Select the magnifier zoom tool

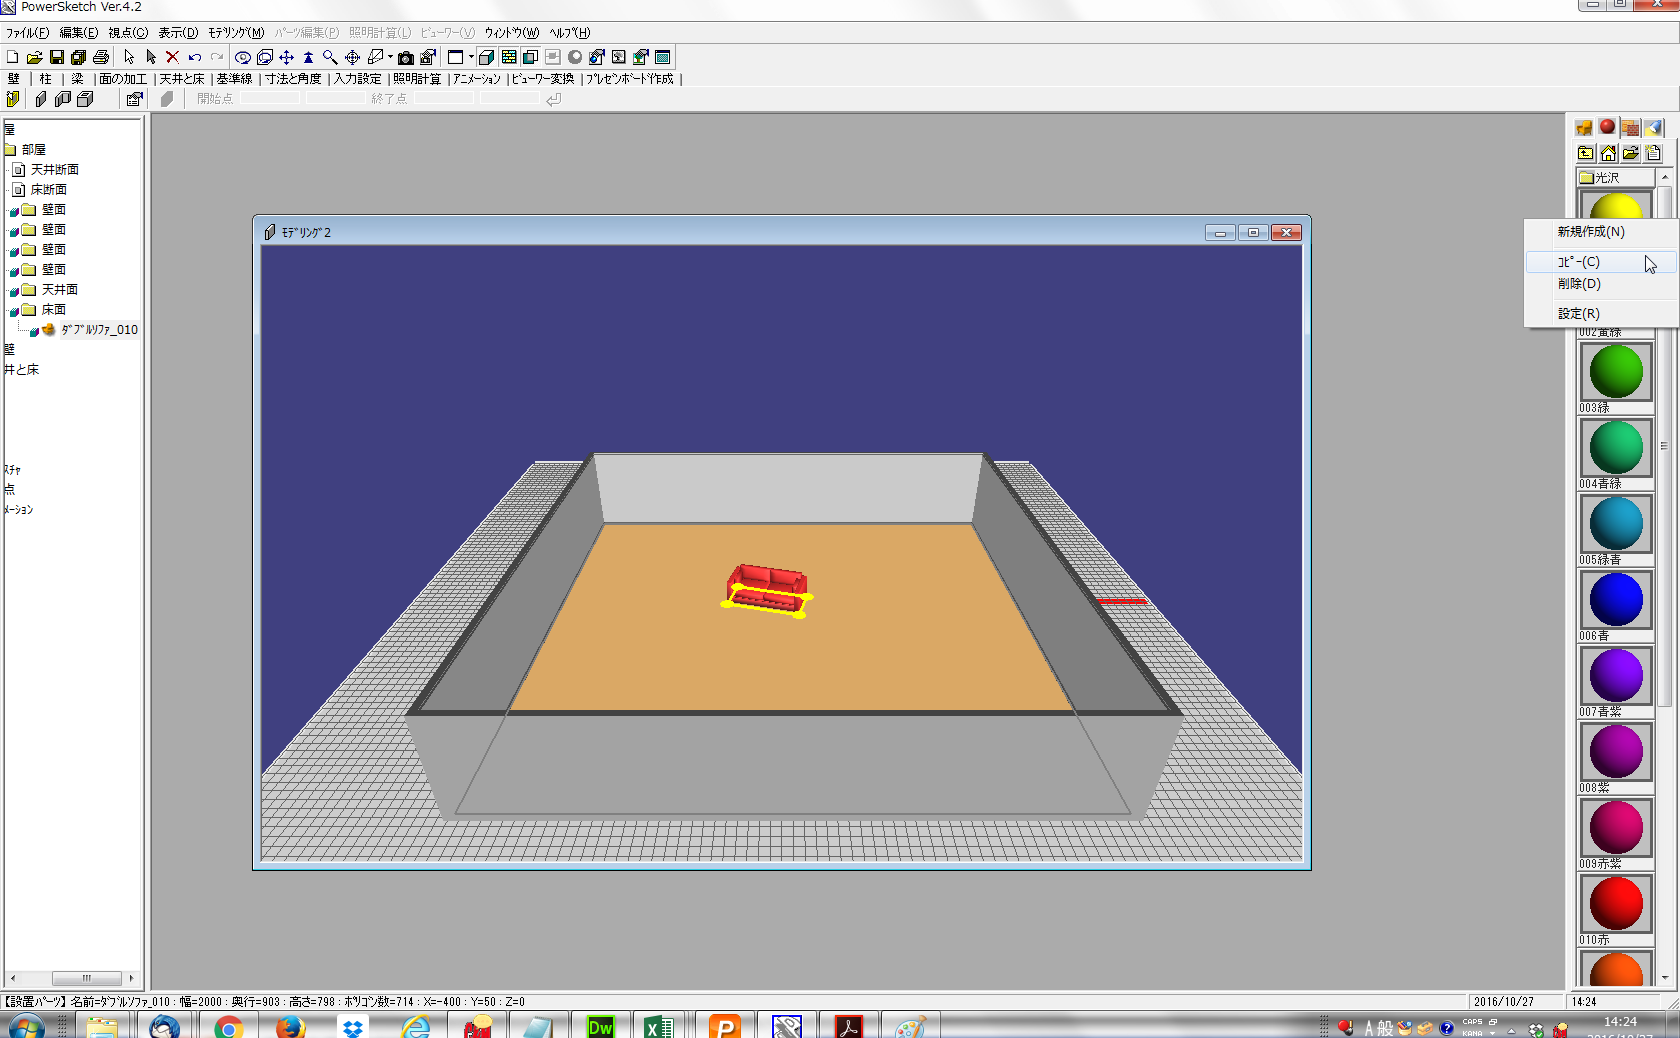pyautogui.click(x=330, y=58)
